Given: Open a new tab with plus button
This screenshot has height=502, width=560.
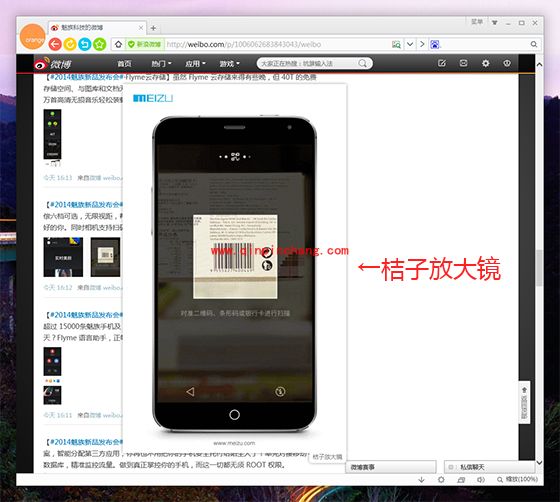Looking at the screenshot, I should click(x=153, y=28).
